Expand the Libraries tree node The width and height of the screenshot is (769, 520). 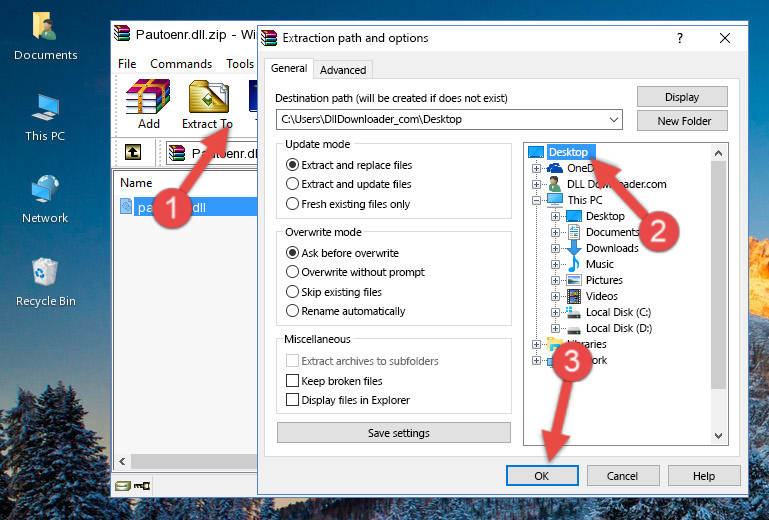tap(537, 344)
